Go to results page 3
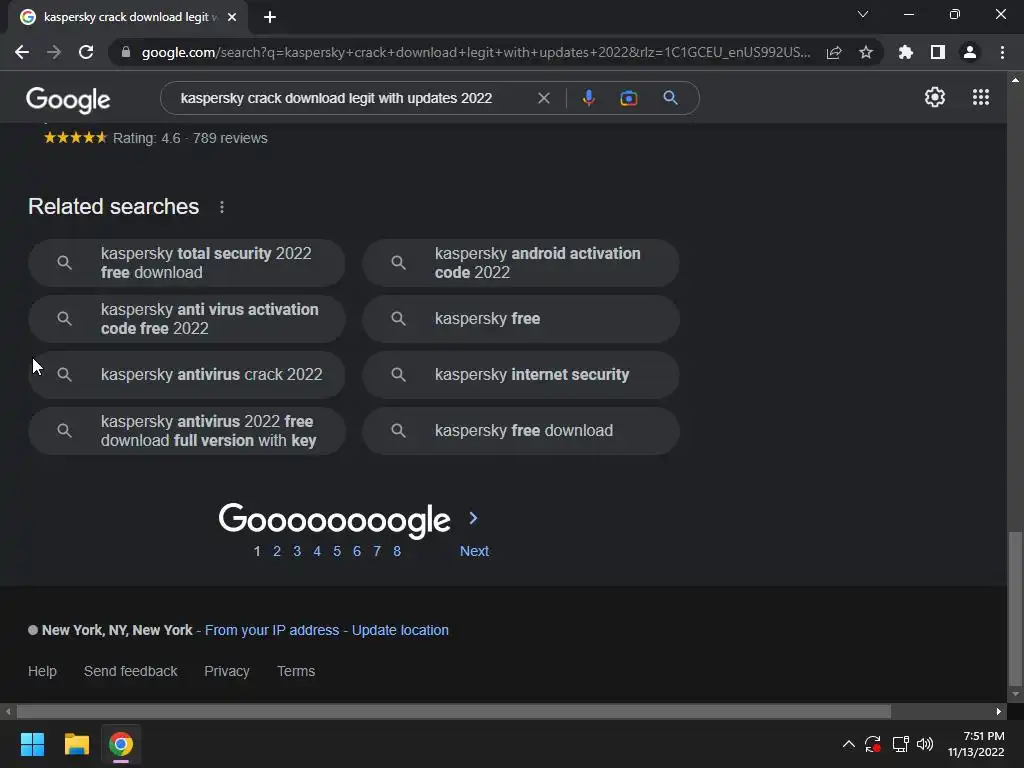 (297, 551)
